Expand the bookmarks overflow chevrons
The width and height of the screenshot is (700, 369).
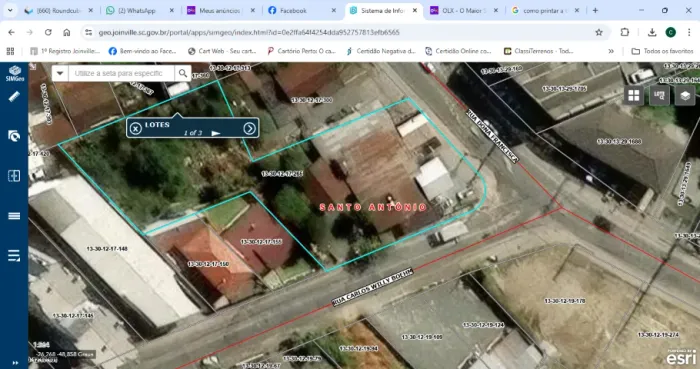611,51
